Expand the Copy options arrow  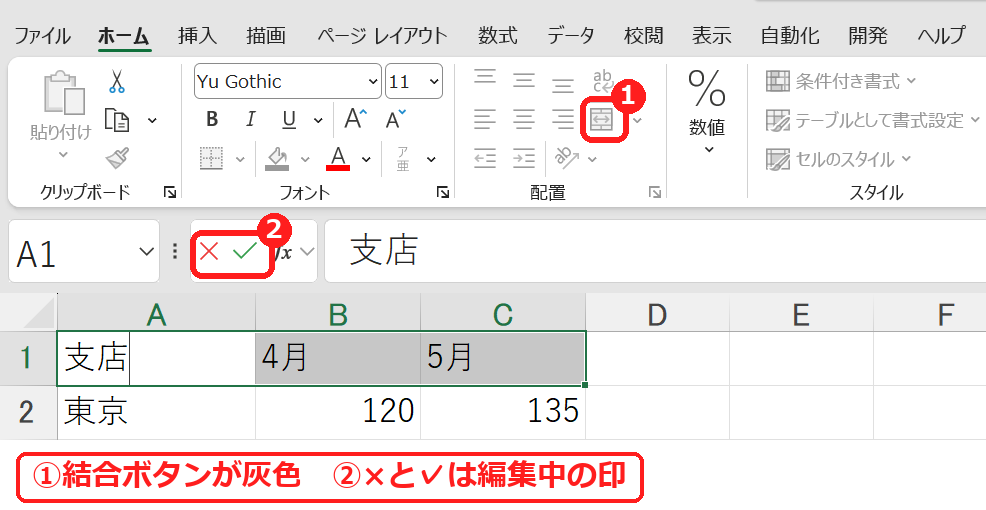[x=152, y=120]
